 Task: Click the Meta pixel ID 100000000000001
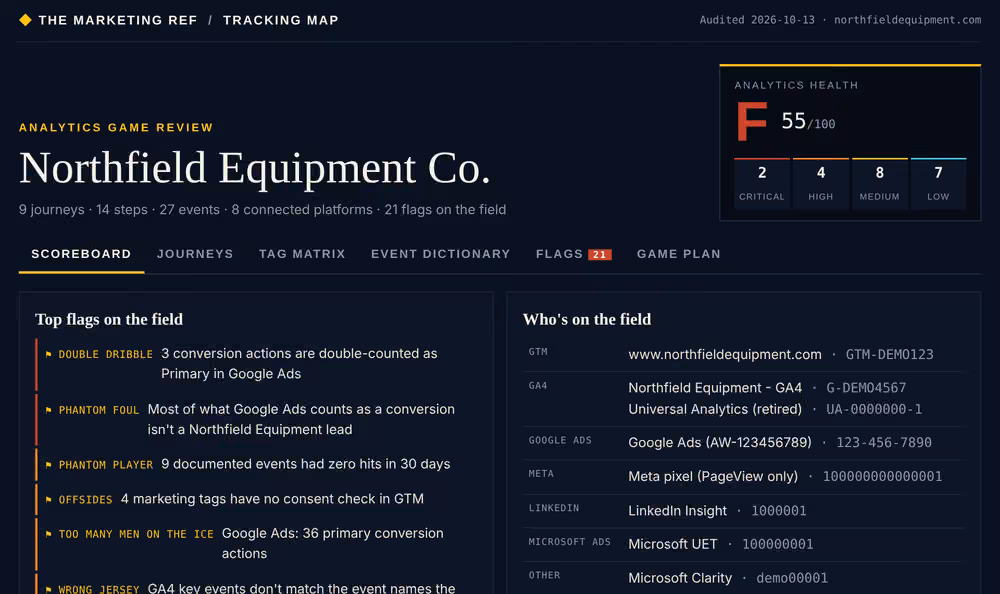pyautogui.click(x=882, y=477)
